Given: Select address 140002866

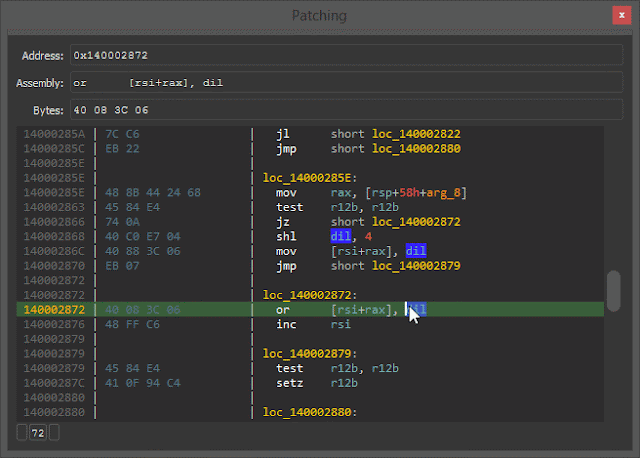Looking at the screenshot, I should tap(54, 222).
